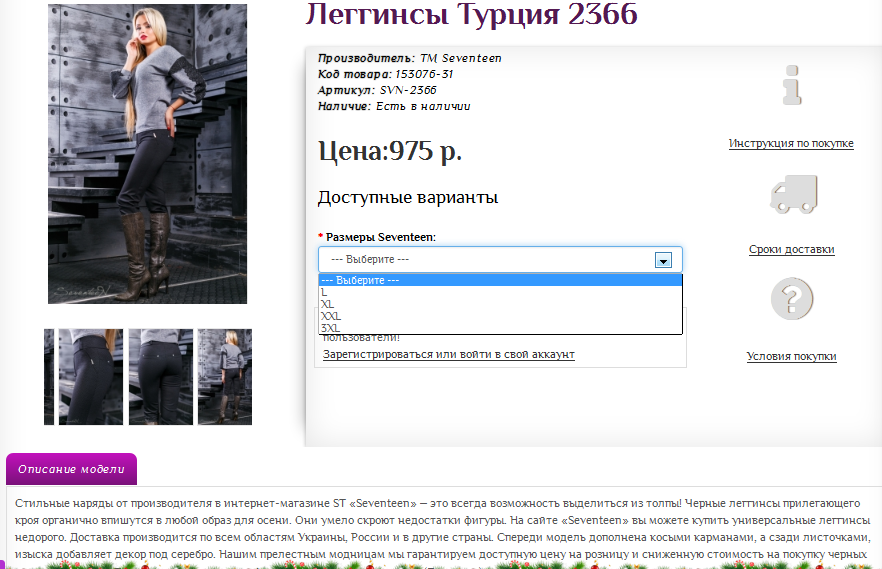Open the Размеры Seventeen size dropdown arrow

point(663,260)
